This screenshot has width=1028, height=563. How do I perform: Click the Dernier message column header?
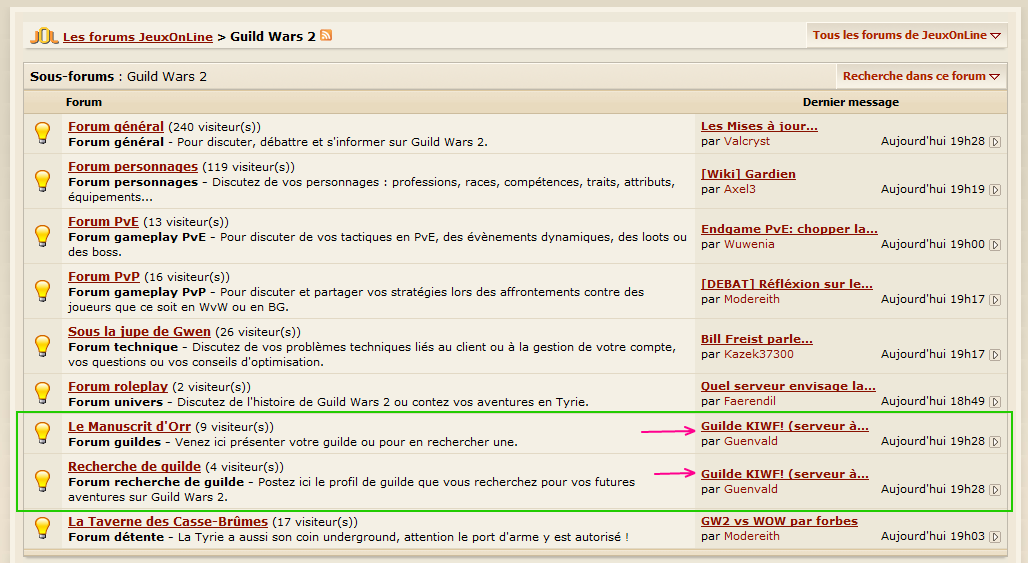pyautogui.click(x=851, y=102)
